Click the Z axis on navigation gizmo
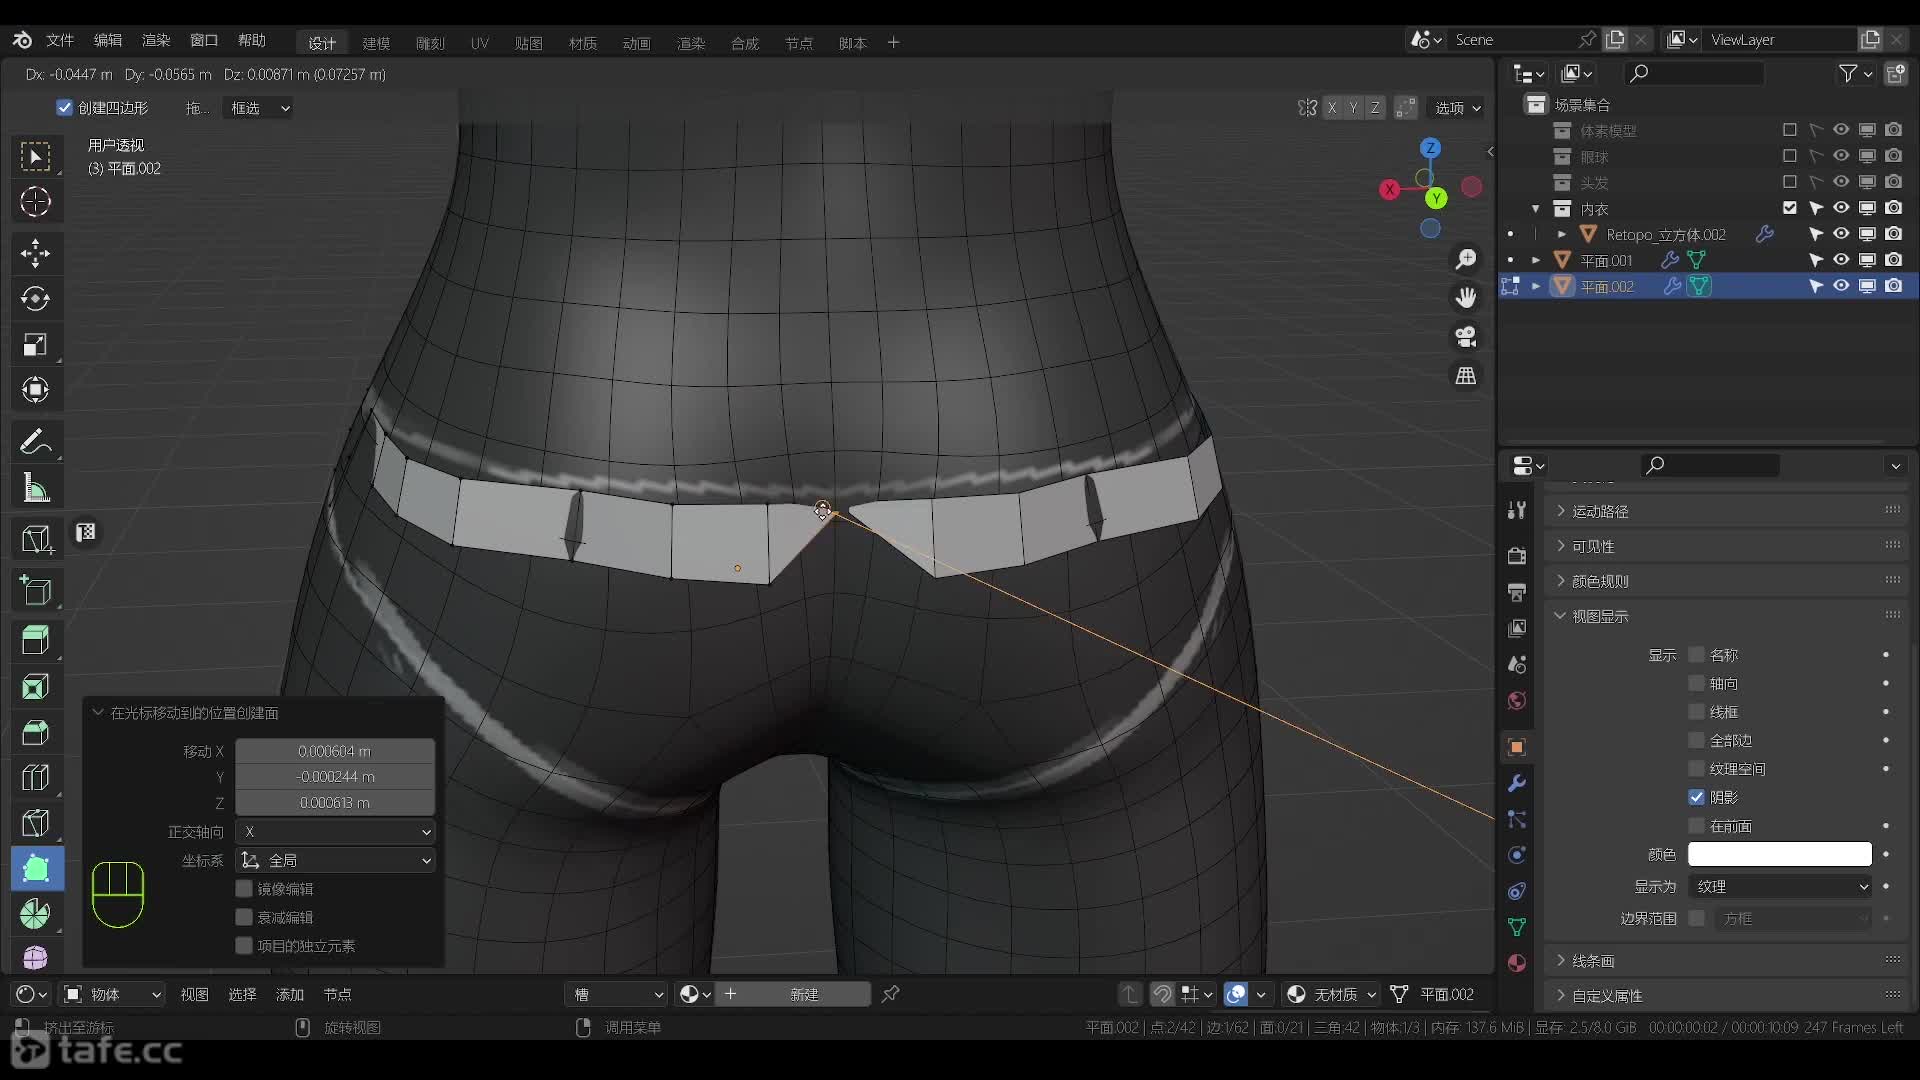Image resolution: width=1920 pixels, height=1080 pixels. 1431,148
